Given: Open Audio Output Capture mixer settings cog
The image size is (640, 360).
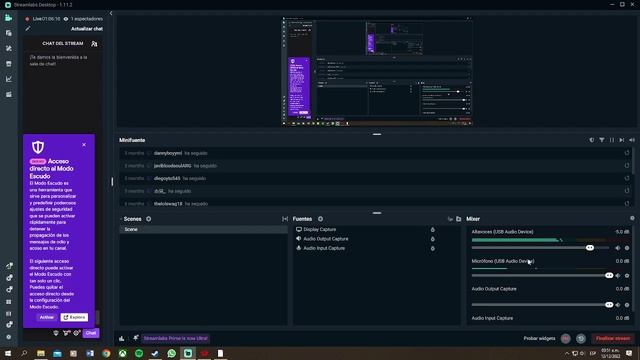Looking at the screenshot, I should tap(627, 305).
